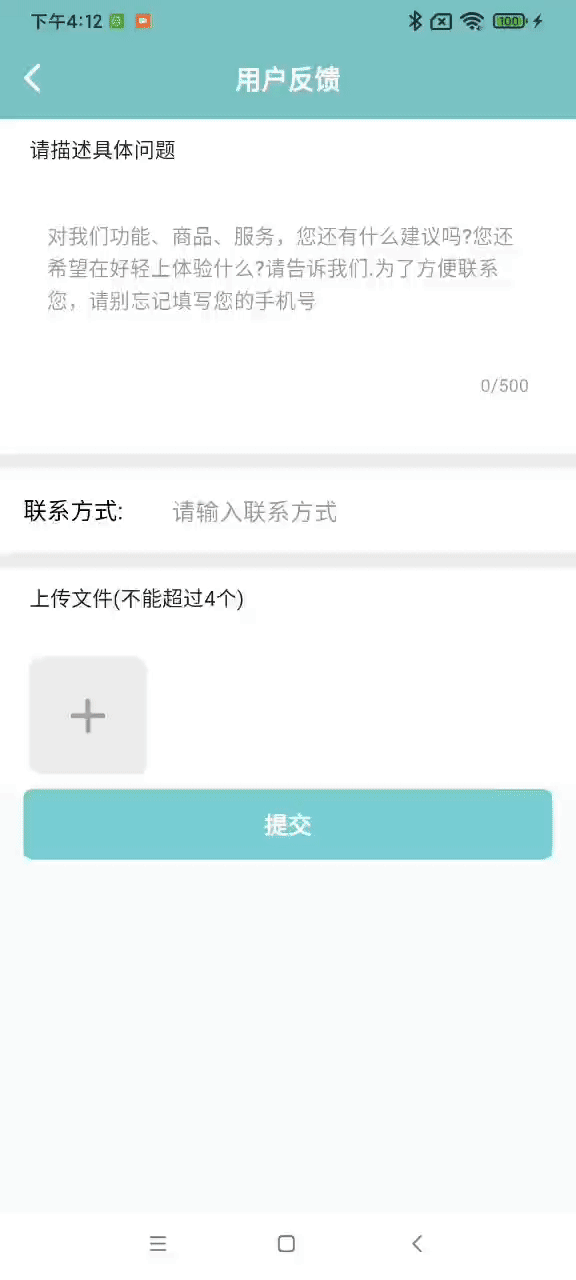Tap the 用户反馈 title text
Viewport: 576px width, 1280px height.
288,79
